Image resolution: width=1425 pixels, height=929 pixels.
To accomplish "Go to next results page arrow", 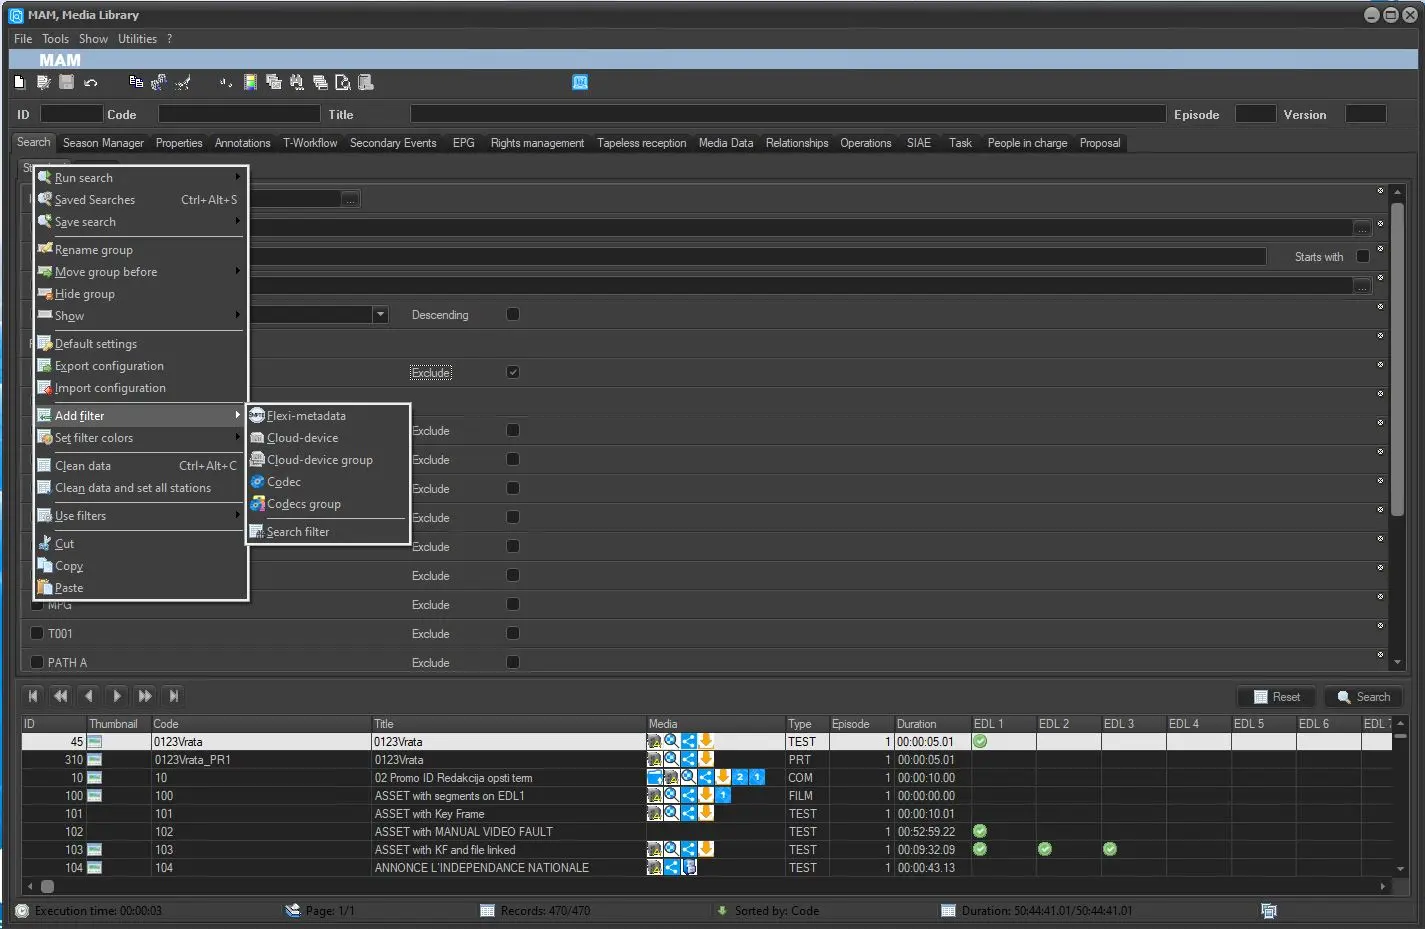I will point(117,696).
